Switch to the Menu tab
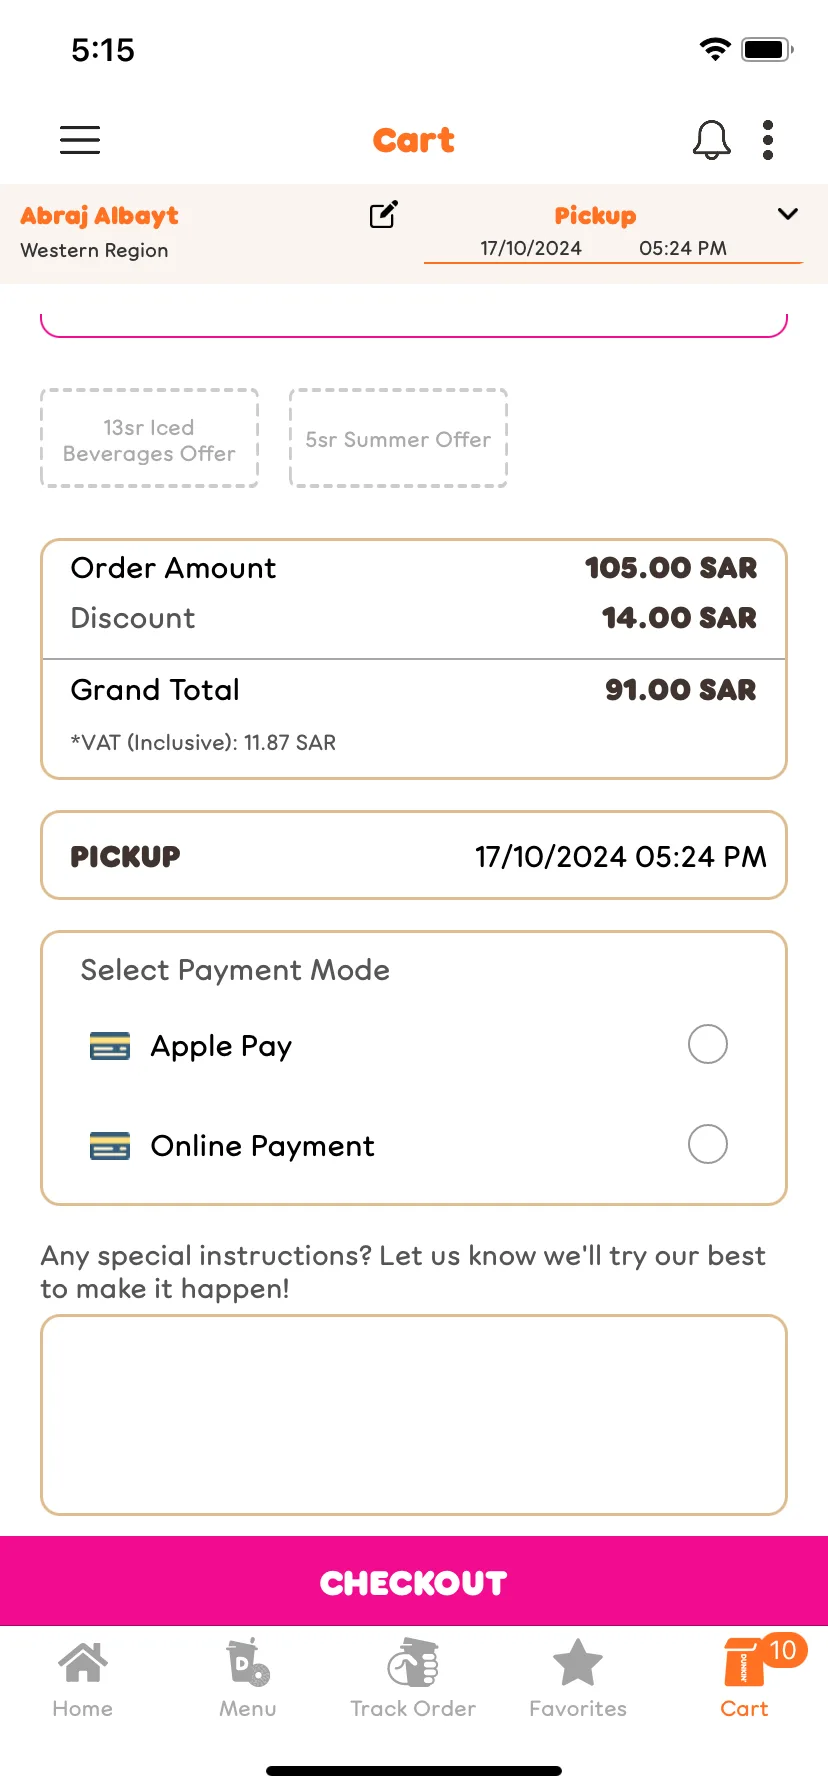 (x=248, y=1679)
